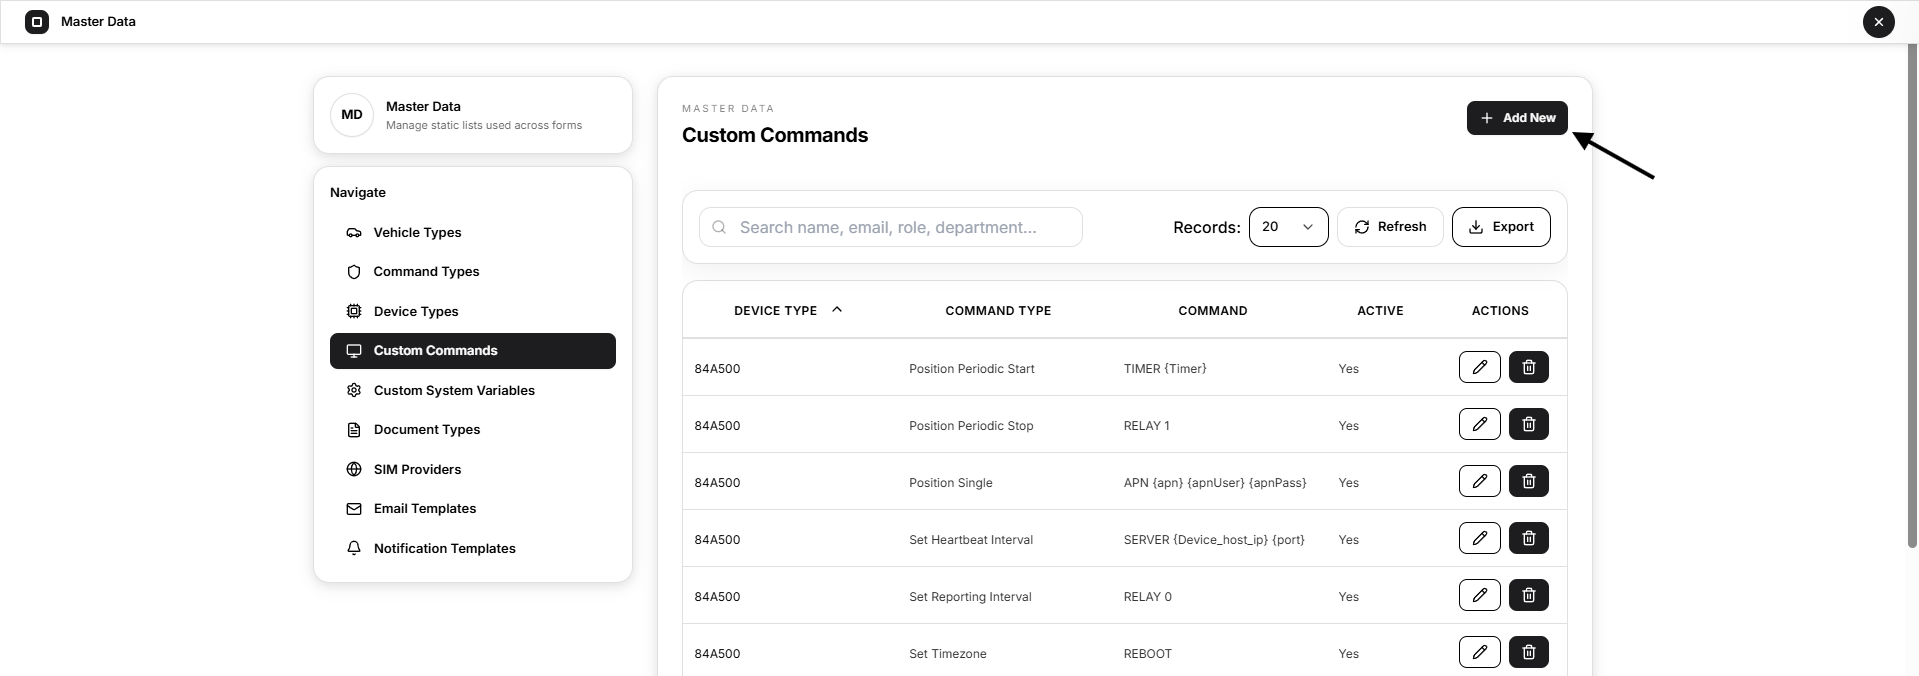Viewport: 1919px width, 676px height.
Task: Delete the Position Single command row
Action: [1528, 481]
